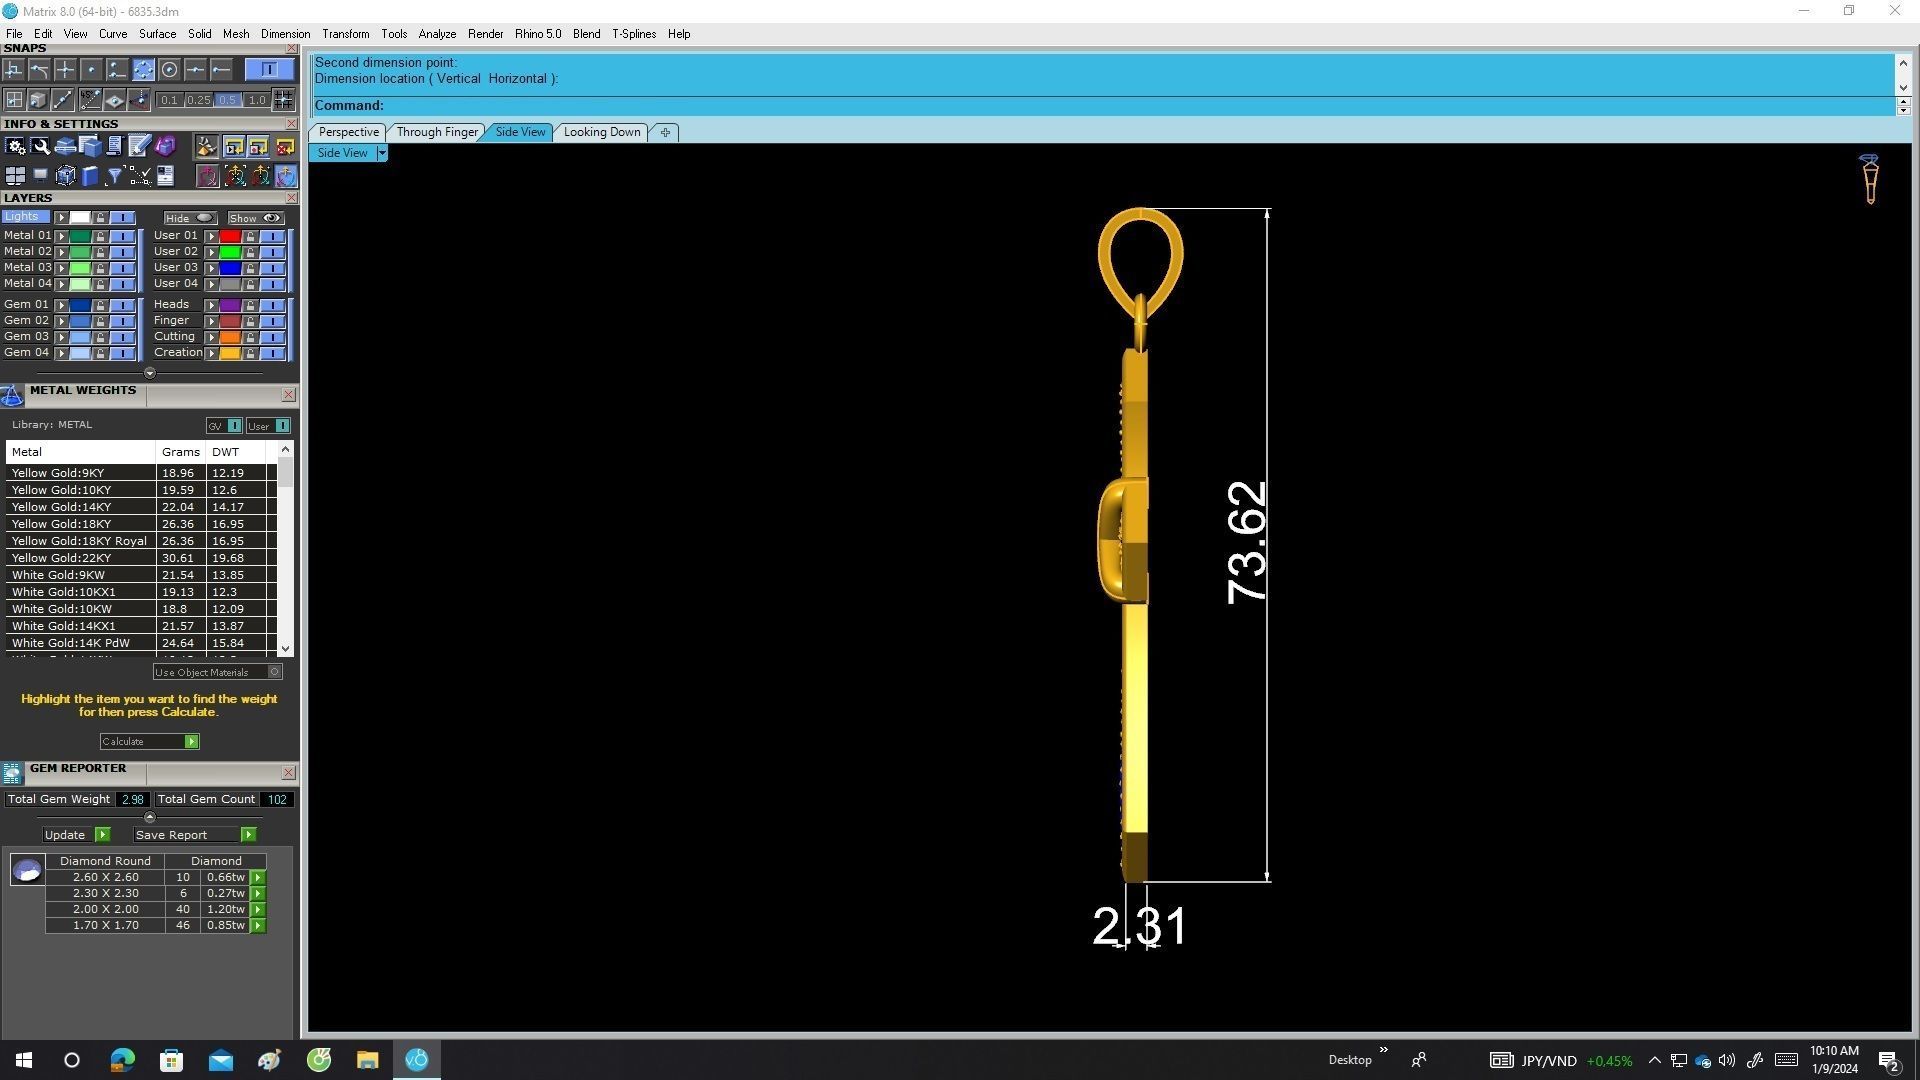This screenshot has height=1080, width=1920.
Task: Click the wireframe bounding box cube icon
Action: pyautogui.click(x=65, y=177)
